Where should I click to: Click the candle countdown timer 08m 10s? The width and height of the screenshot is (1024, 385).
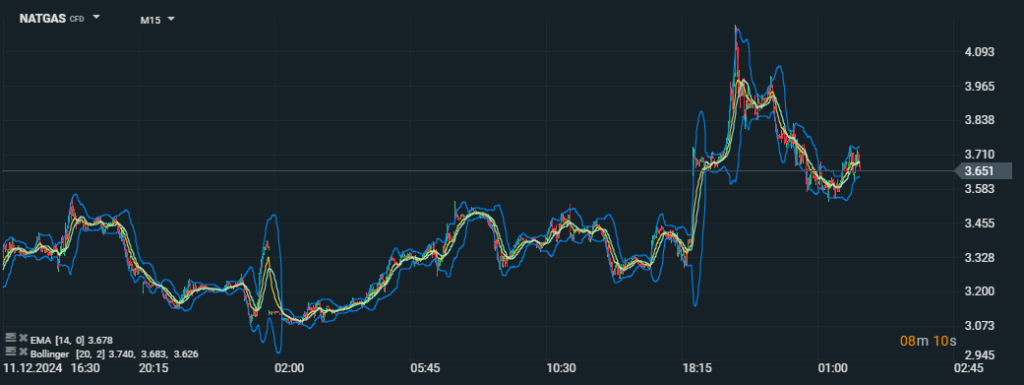[x=928, y=341]
